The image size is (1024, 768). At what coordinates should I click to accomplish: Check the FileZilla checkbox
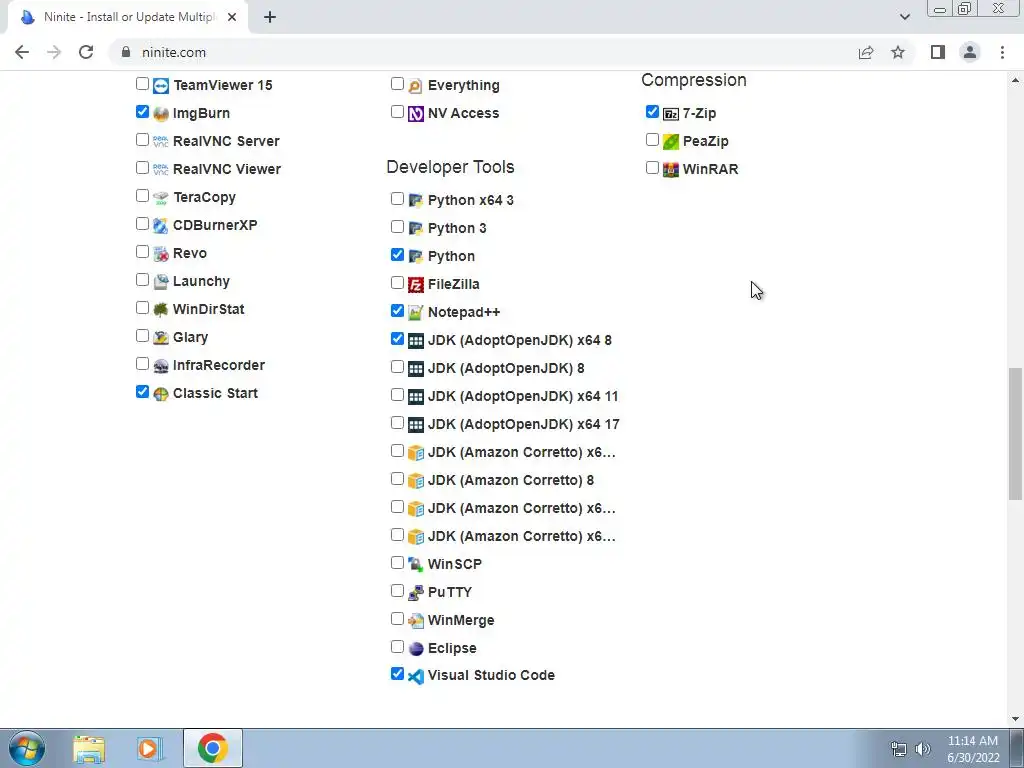(397, 283)
